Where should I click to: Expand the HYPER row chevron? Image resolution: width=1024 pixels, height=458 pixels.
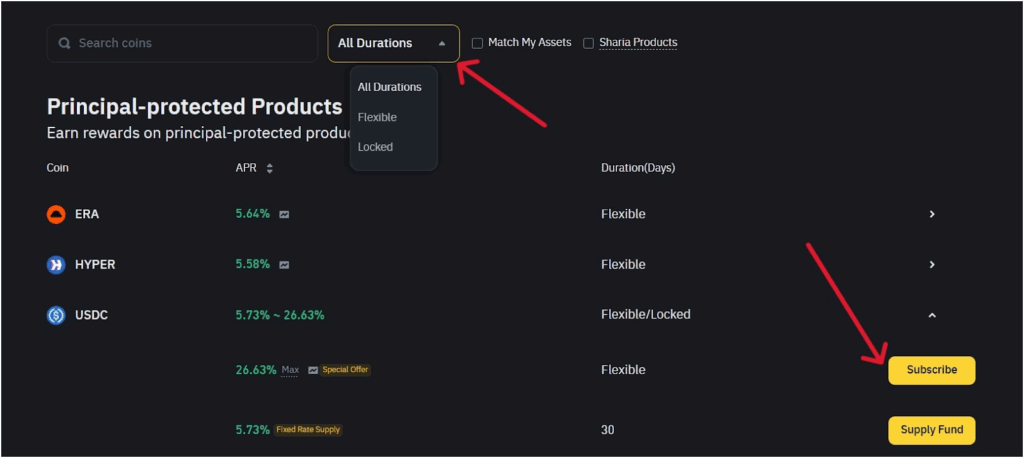(x=932, y=265)
